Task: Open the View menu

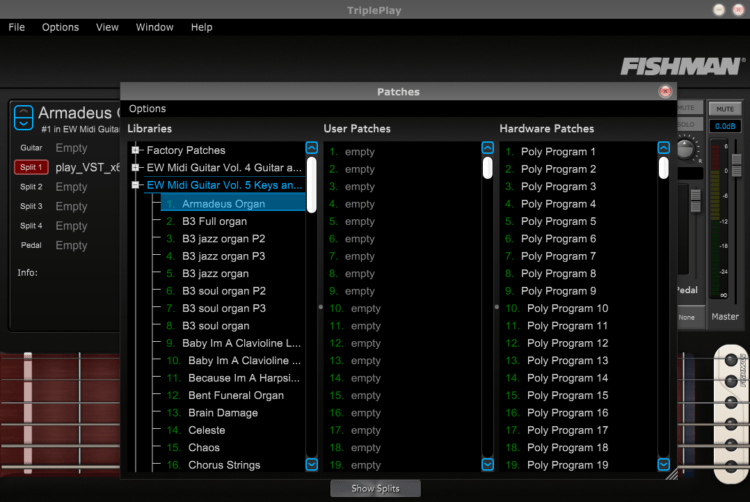Action: tap(107, 27)
